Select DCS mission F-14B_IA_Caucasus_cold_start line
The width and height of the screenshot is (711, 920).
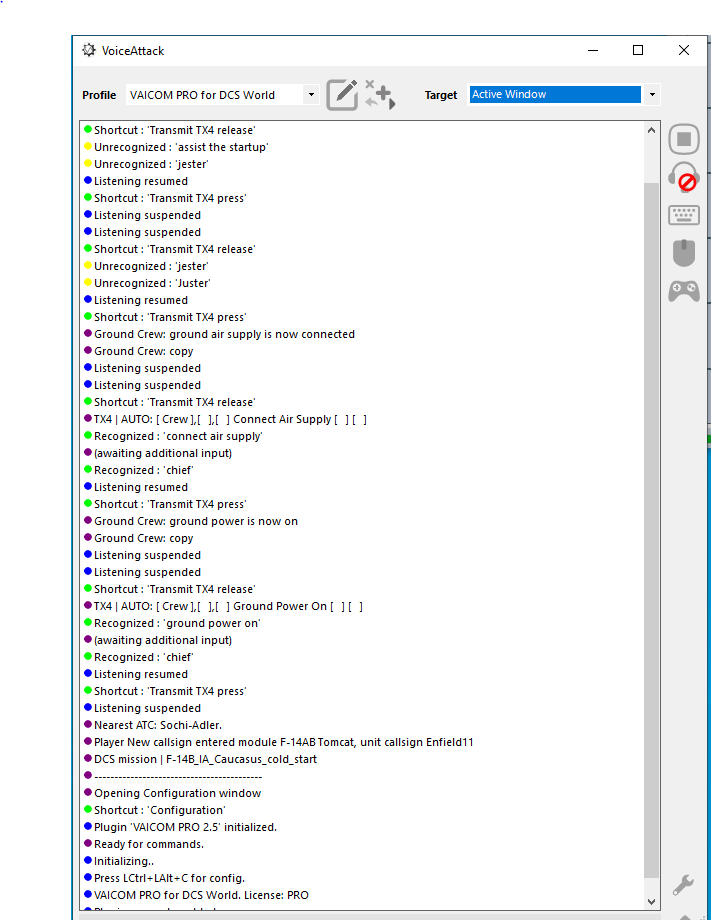(201, 760)
